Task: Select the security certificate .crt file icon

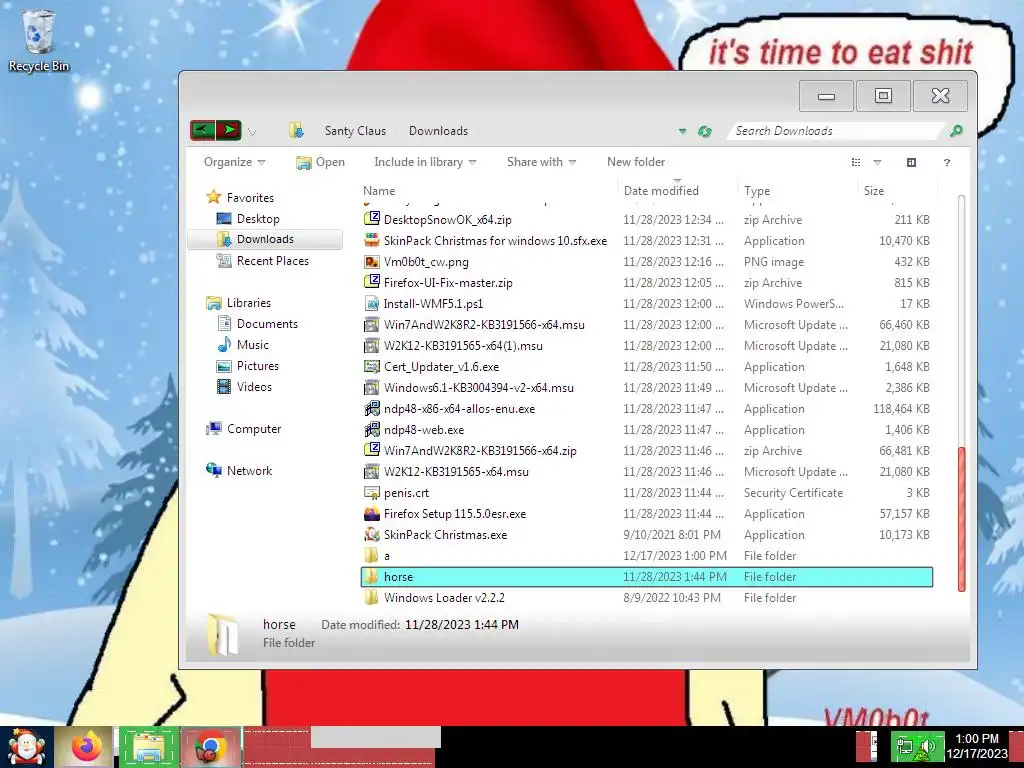Action: coord(372,492)
